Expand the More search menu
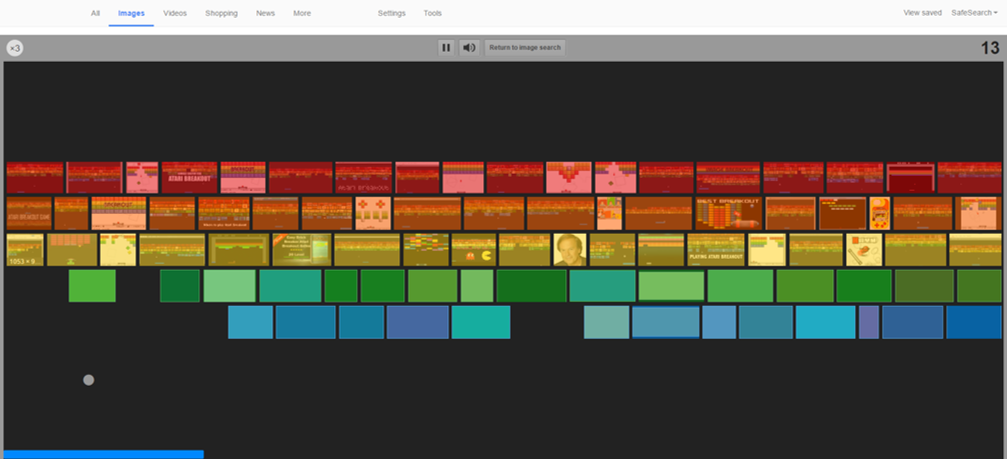The image size is (1007, 459). [302, 13]
